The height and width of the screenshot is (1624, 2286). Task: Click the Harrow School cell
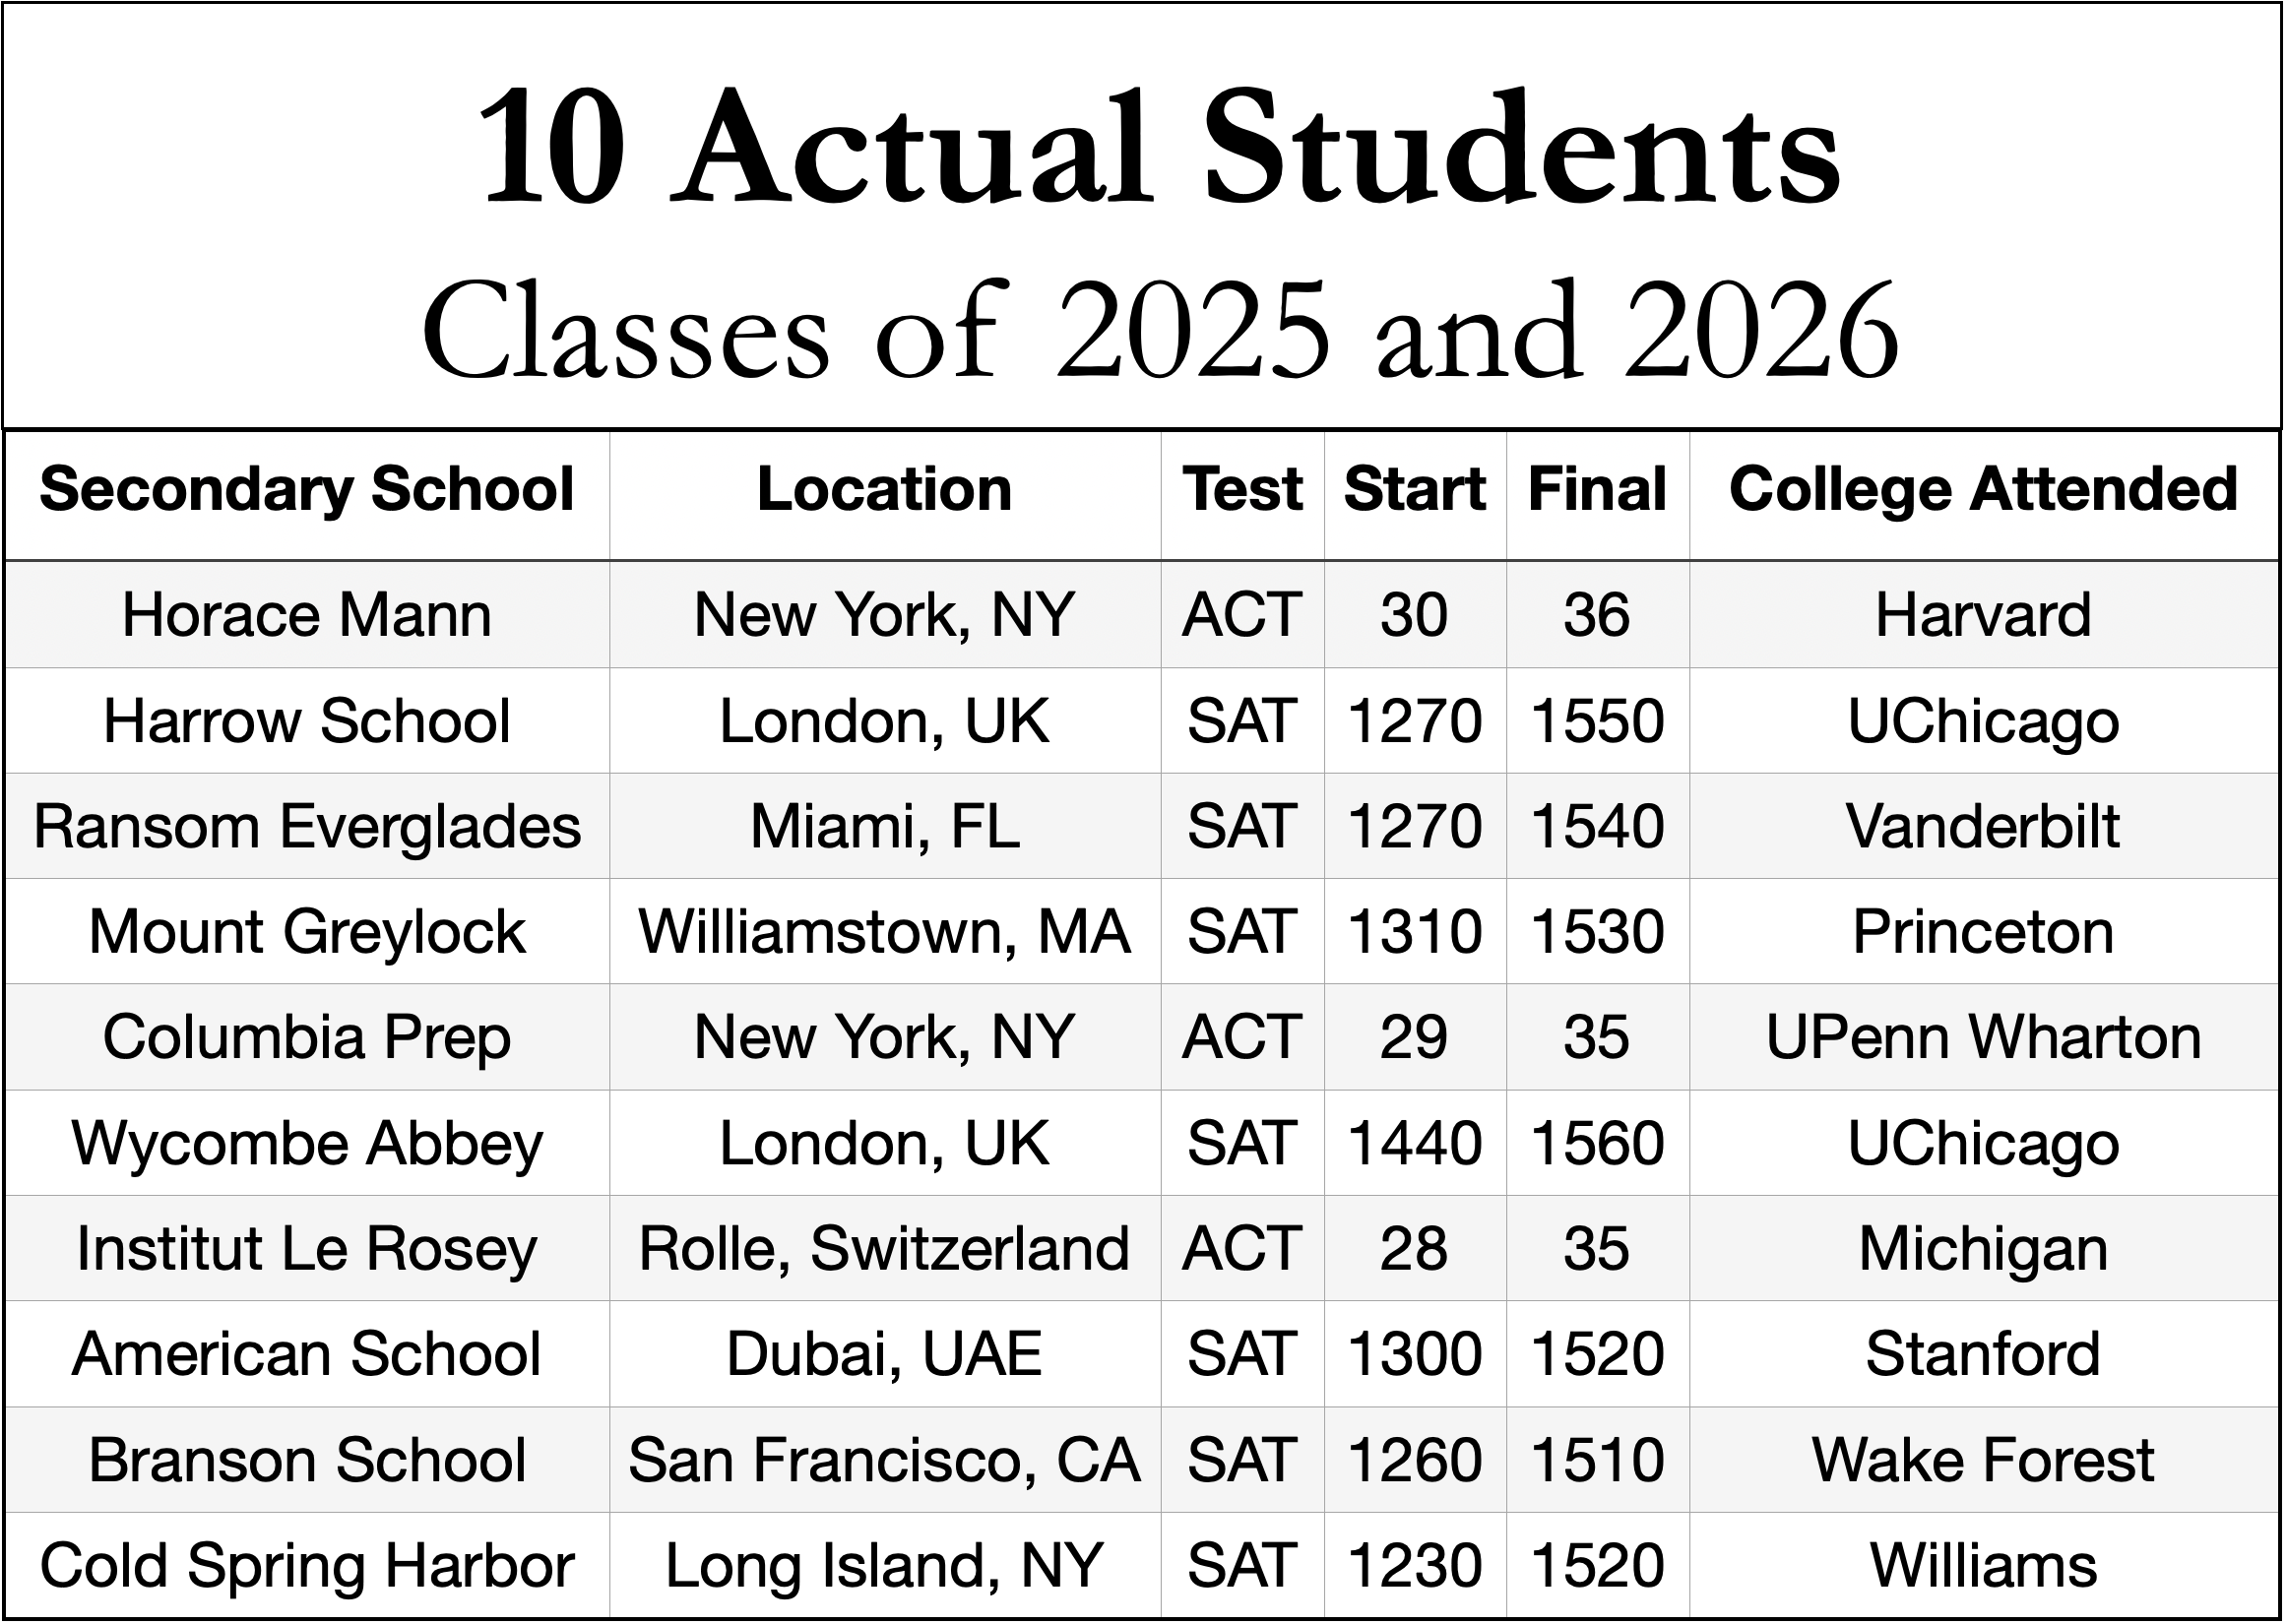[x=306, y=721]
